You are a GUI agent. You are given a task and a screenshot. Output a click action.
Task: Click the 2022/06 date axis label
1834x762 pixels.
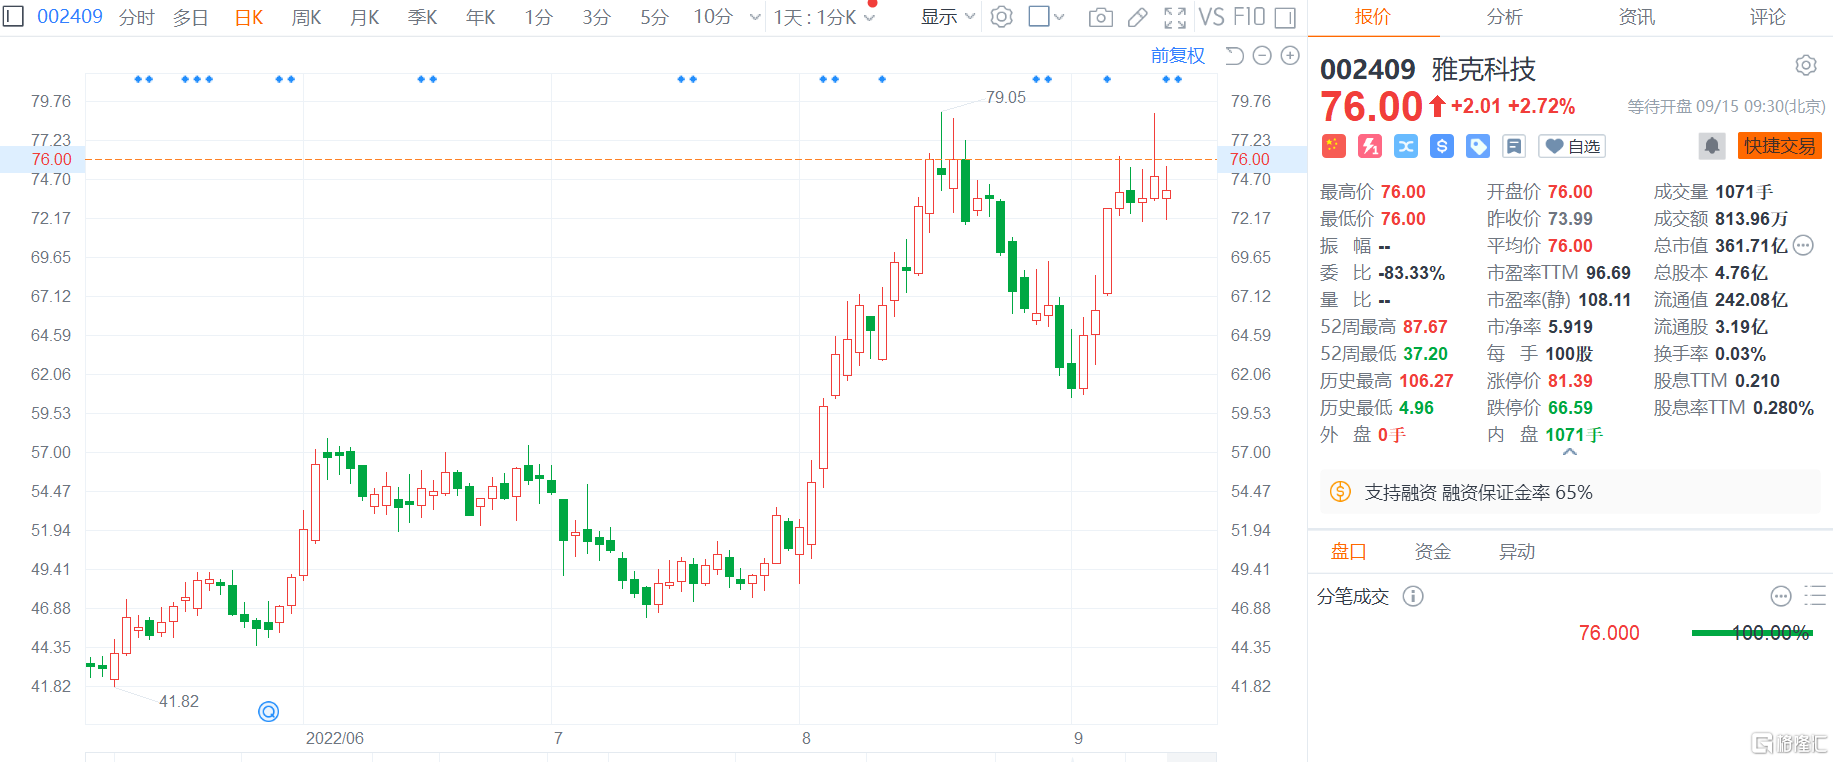pyautogui.click(x=334, y=738)
